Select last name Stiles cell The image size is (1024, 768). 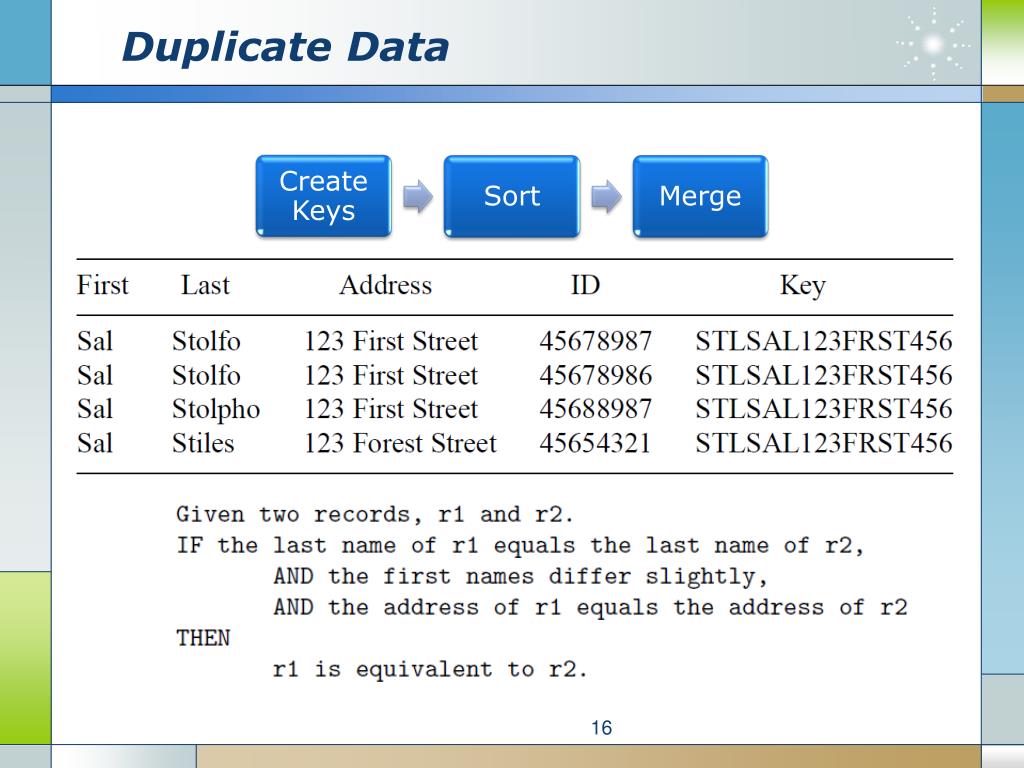203,443
